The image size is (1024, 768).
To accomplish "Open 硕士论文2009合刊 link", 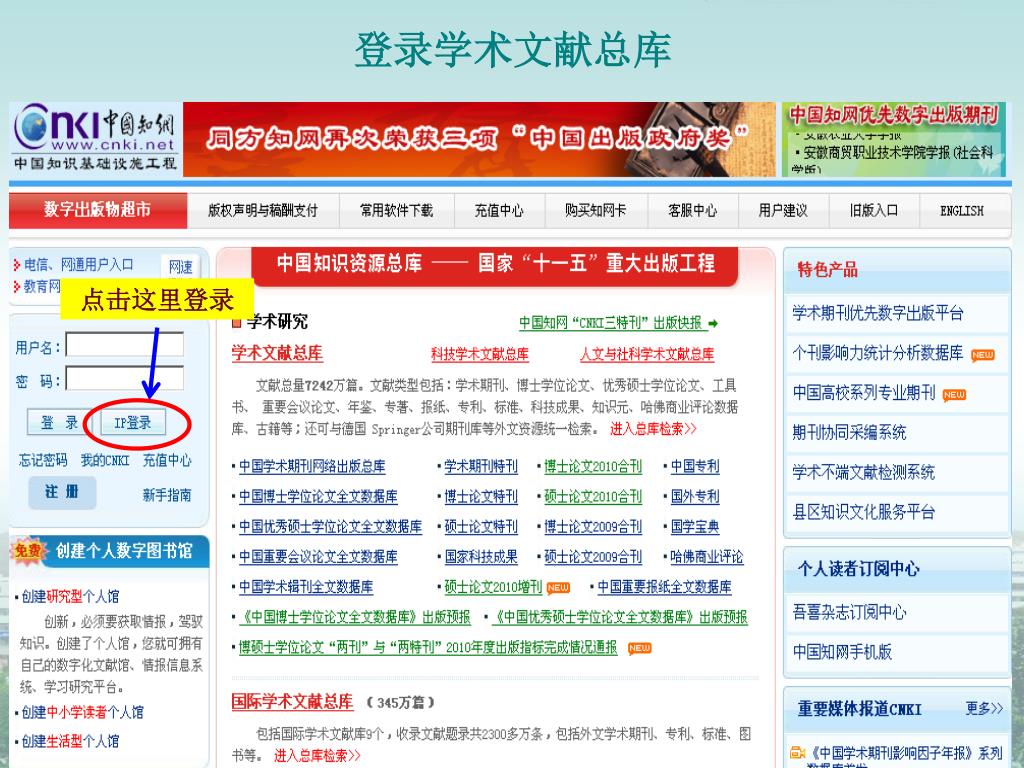I will (593, 556).
